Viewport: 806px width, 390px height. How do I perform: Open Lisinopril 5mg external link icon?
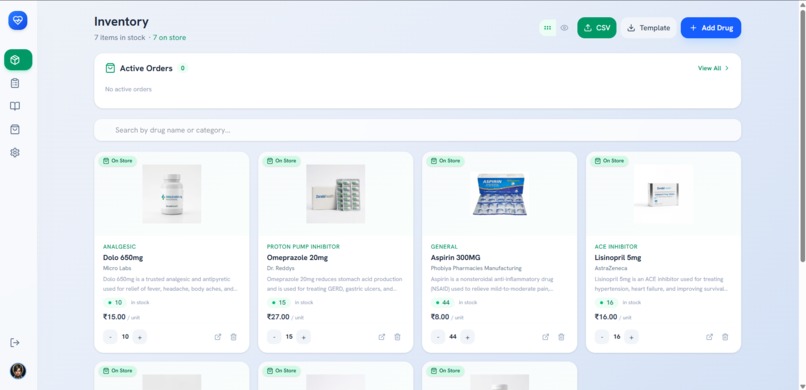[709, 337]
